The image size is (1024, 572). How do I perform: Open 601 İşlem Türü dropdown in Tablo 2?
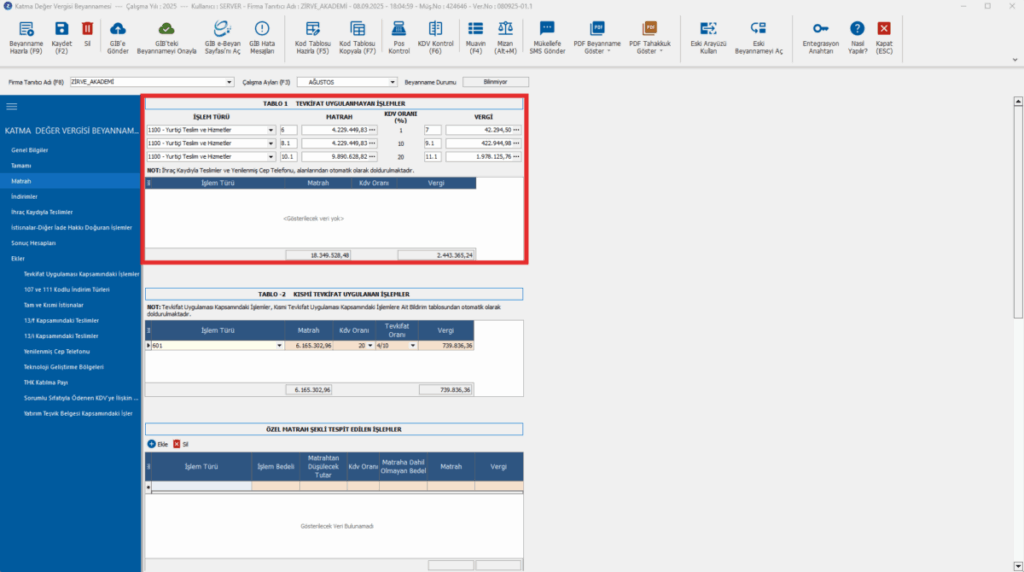coord(280,345)
